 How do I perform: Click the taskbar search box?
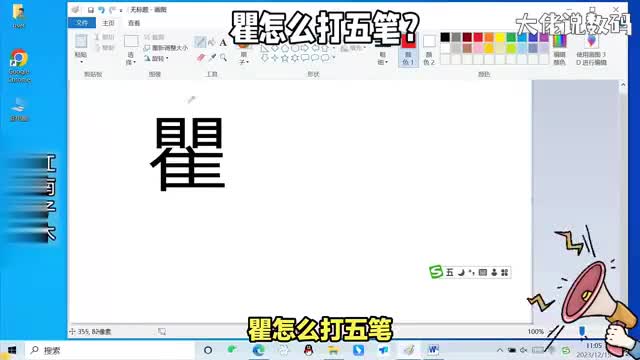pos(110,350)
